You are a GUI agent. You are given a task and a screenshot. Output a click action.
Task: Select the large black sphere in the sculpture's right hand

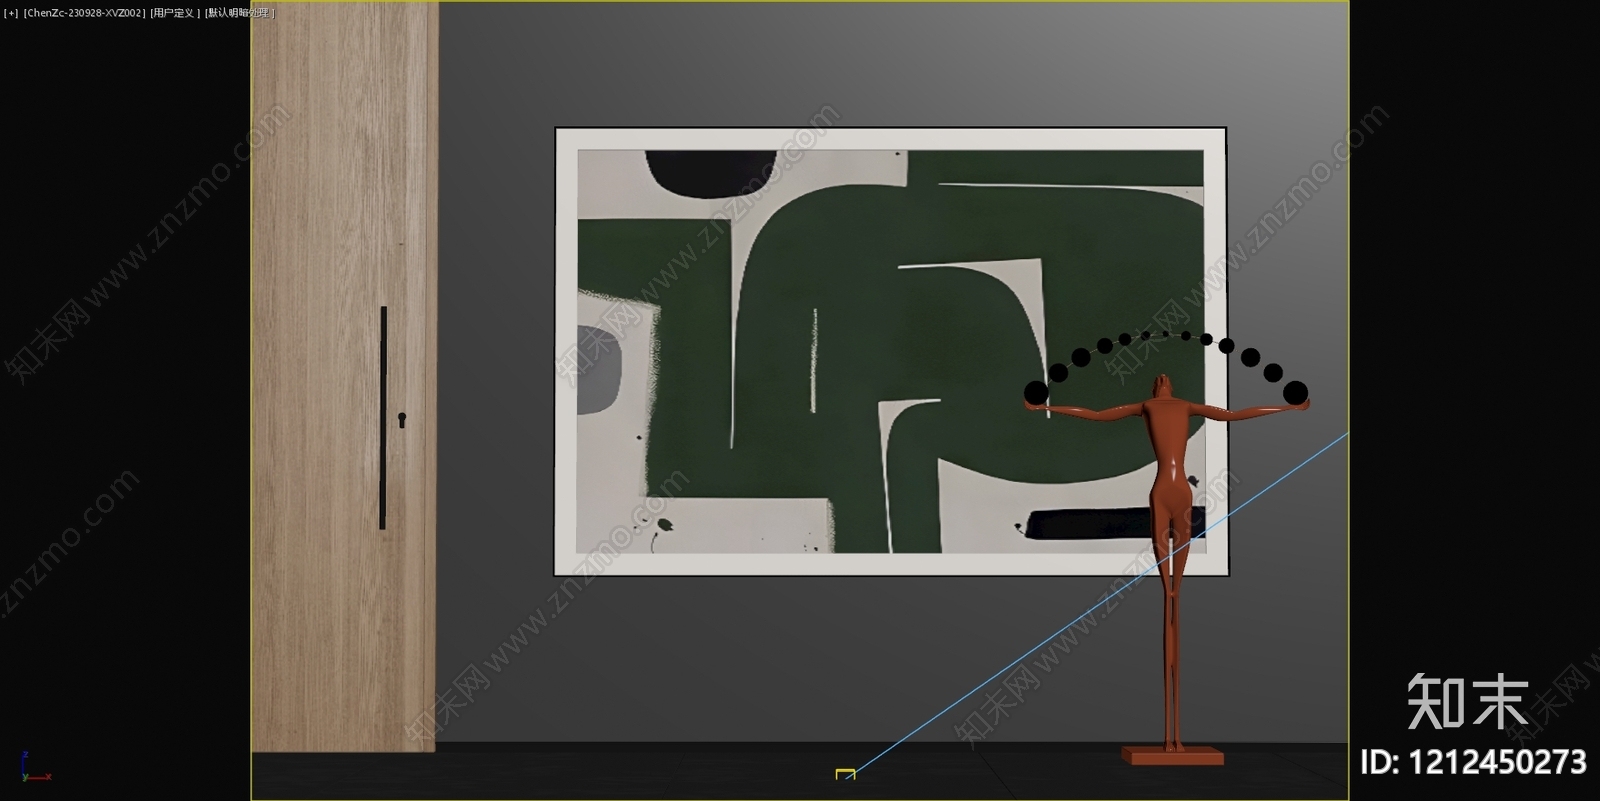tap(1295, 392)
